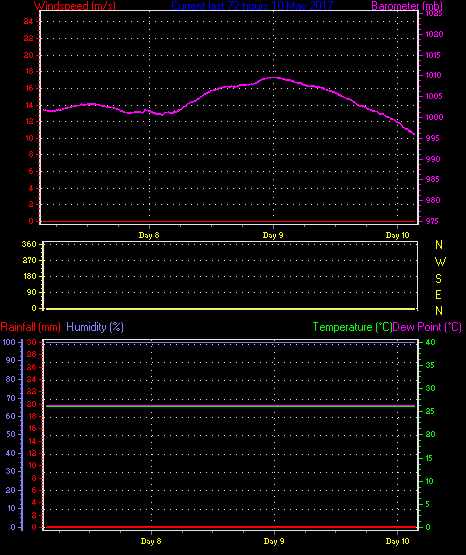The image size is (466, 555).
Task: Click the Day 9 label under bottom chart
Action: coord(274,541)
